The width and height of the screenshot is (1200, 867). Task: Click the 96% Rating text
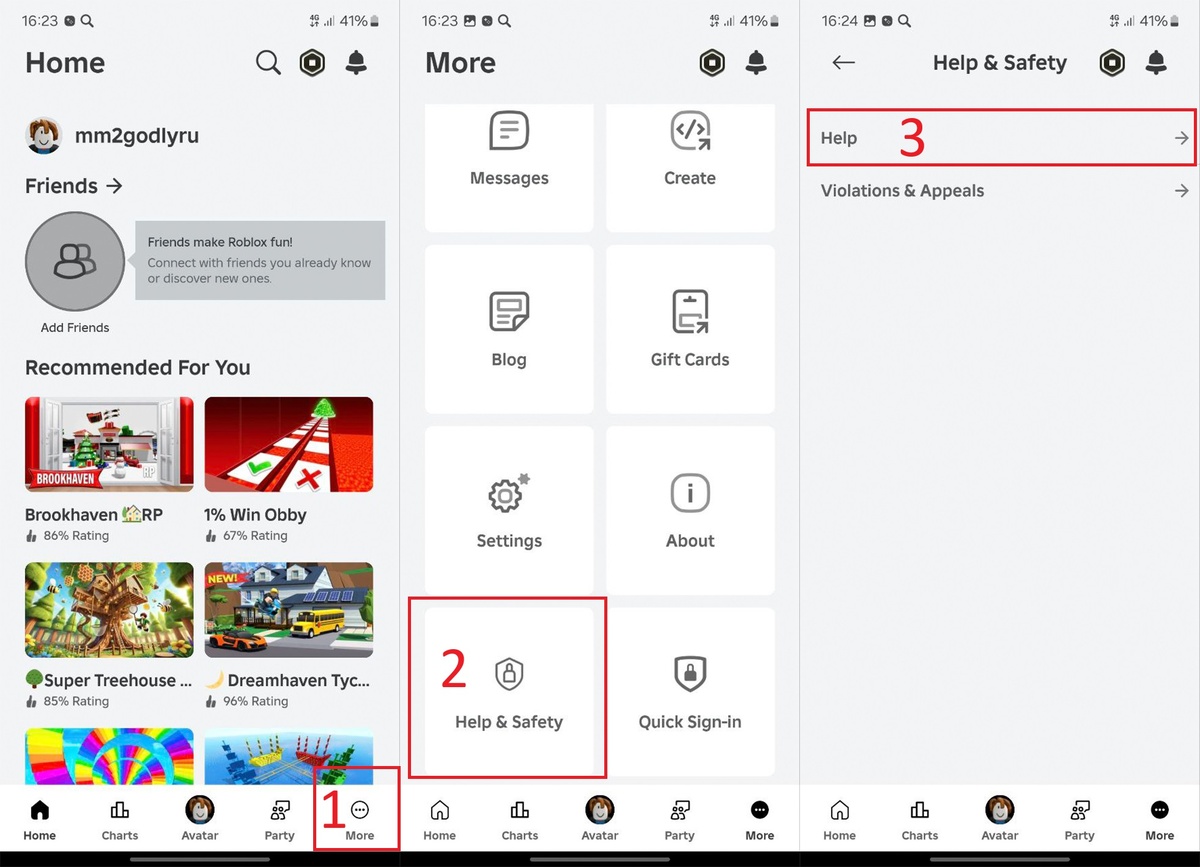coord(255,701)
